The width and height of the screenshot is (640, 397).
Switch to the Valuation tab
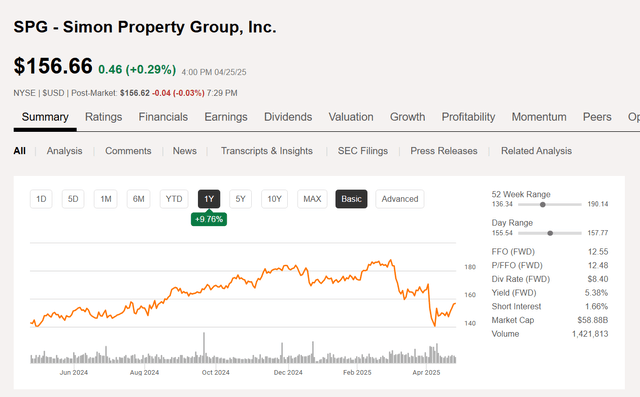351,117
